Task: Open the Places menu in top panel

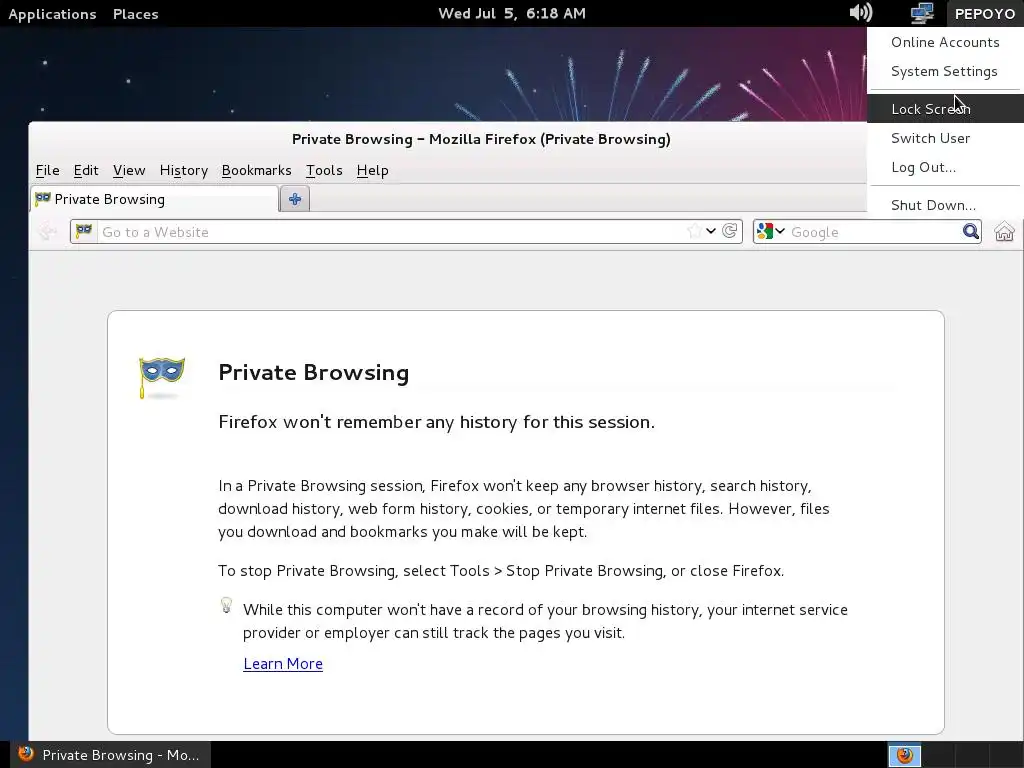Action: [x=135, y=14]
